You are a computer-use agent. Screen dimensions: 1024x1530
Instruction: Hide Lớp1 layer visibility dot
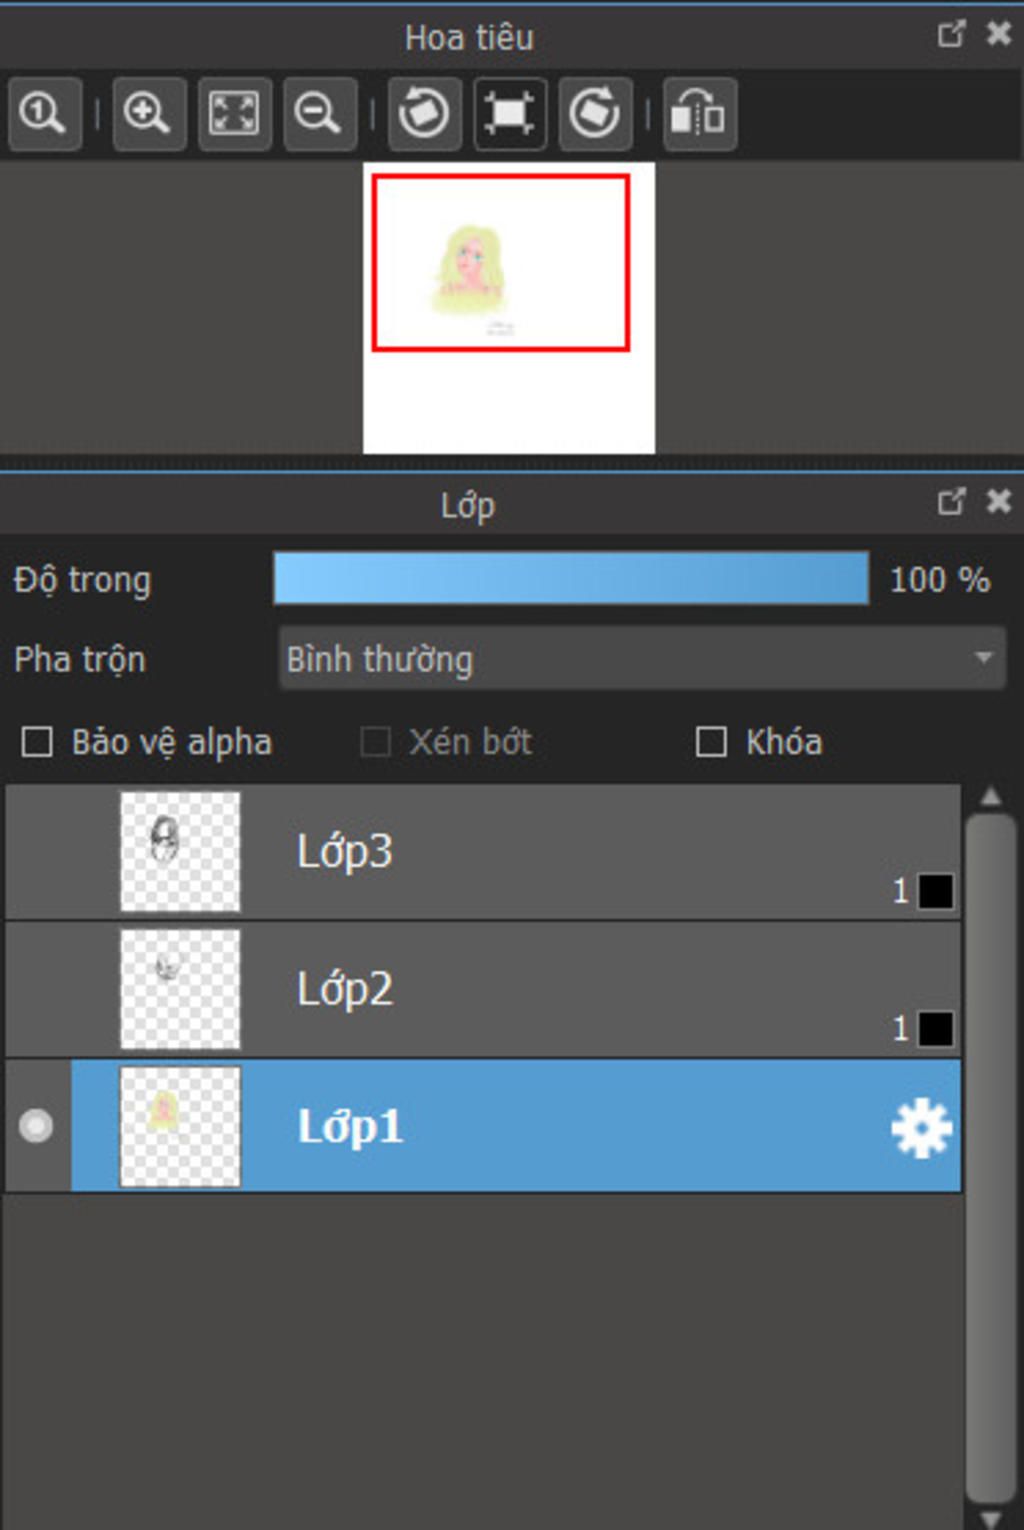coord(36,1126)
